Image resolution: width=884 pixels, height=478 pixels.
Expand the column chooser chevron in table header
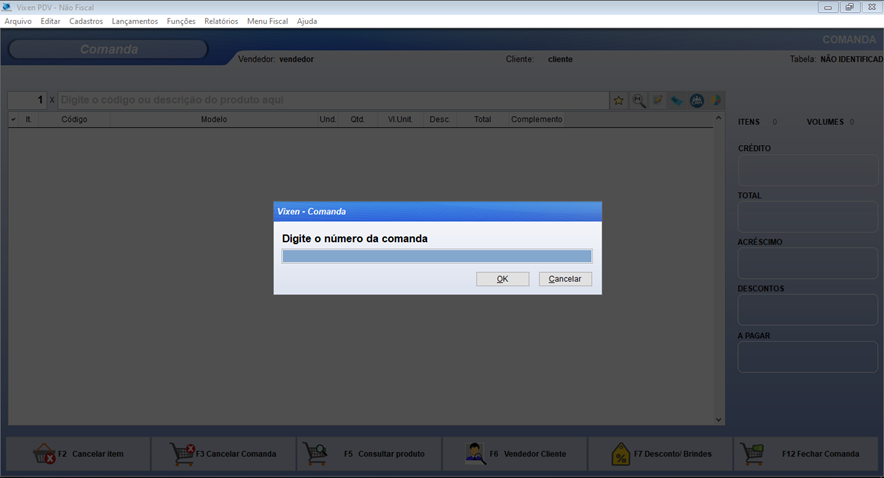pyautogui.click(x=14, y=120)
